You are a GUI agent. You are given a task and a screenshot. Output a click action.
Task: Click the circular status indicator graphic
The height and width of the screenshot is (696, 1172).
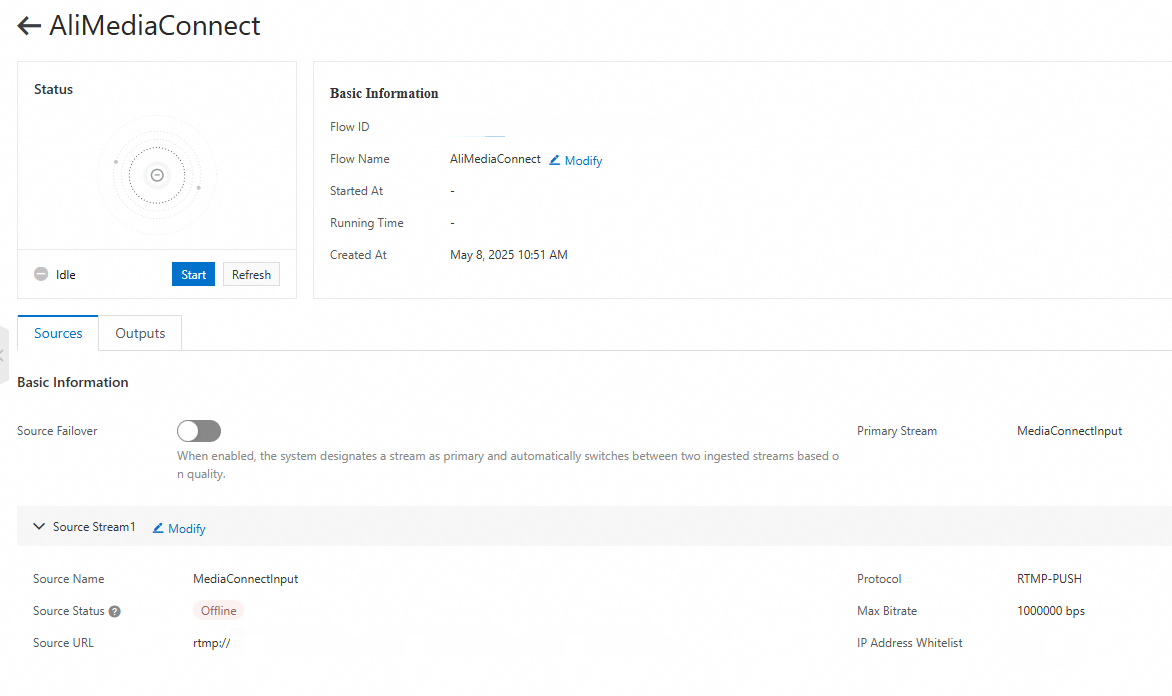coord(157,176)
